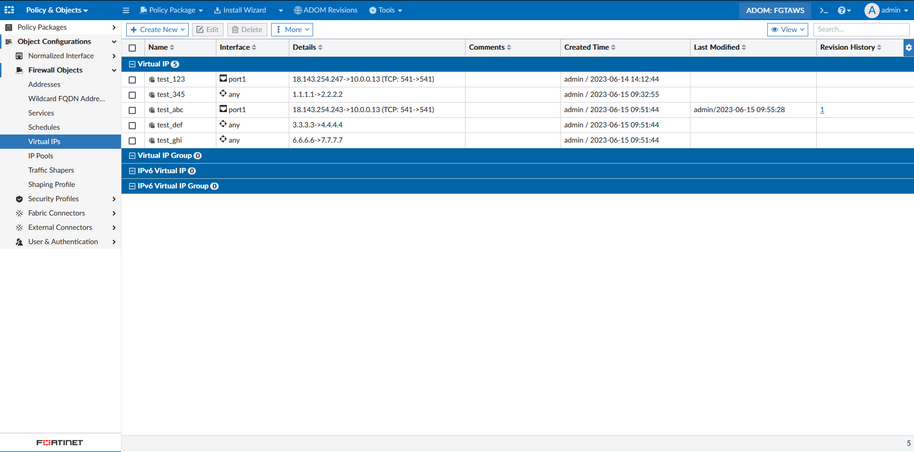The height and width of the screenshot is (452, 914).
Task: Click the any interface icon for test_ghi
Action: pos(223,139)
